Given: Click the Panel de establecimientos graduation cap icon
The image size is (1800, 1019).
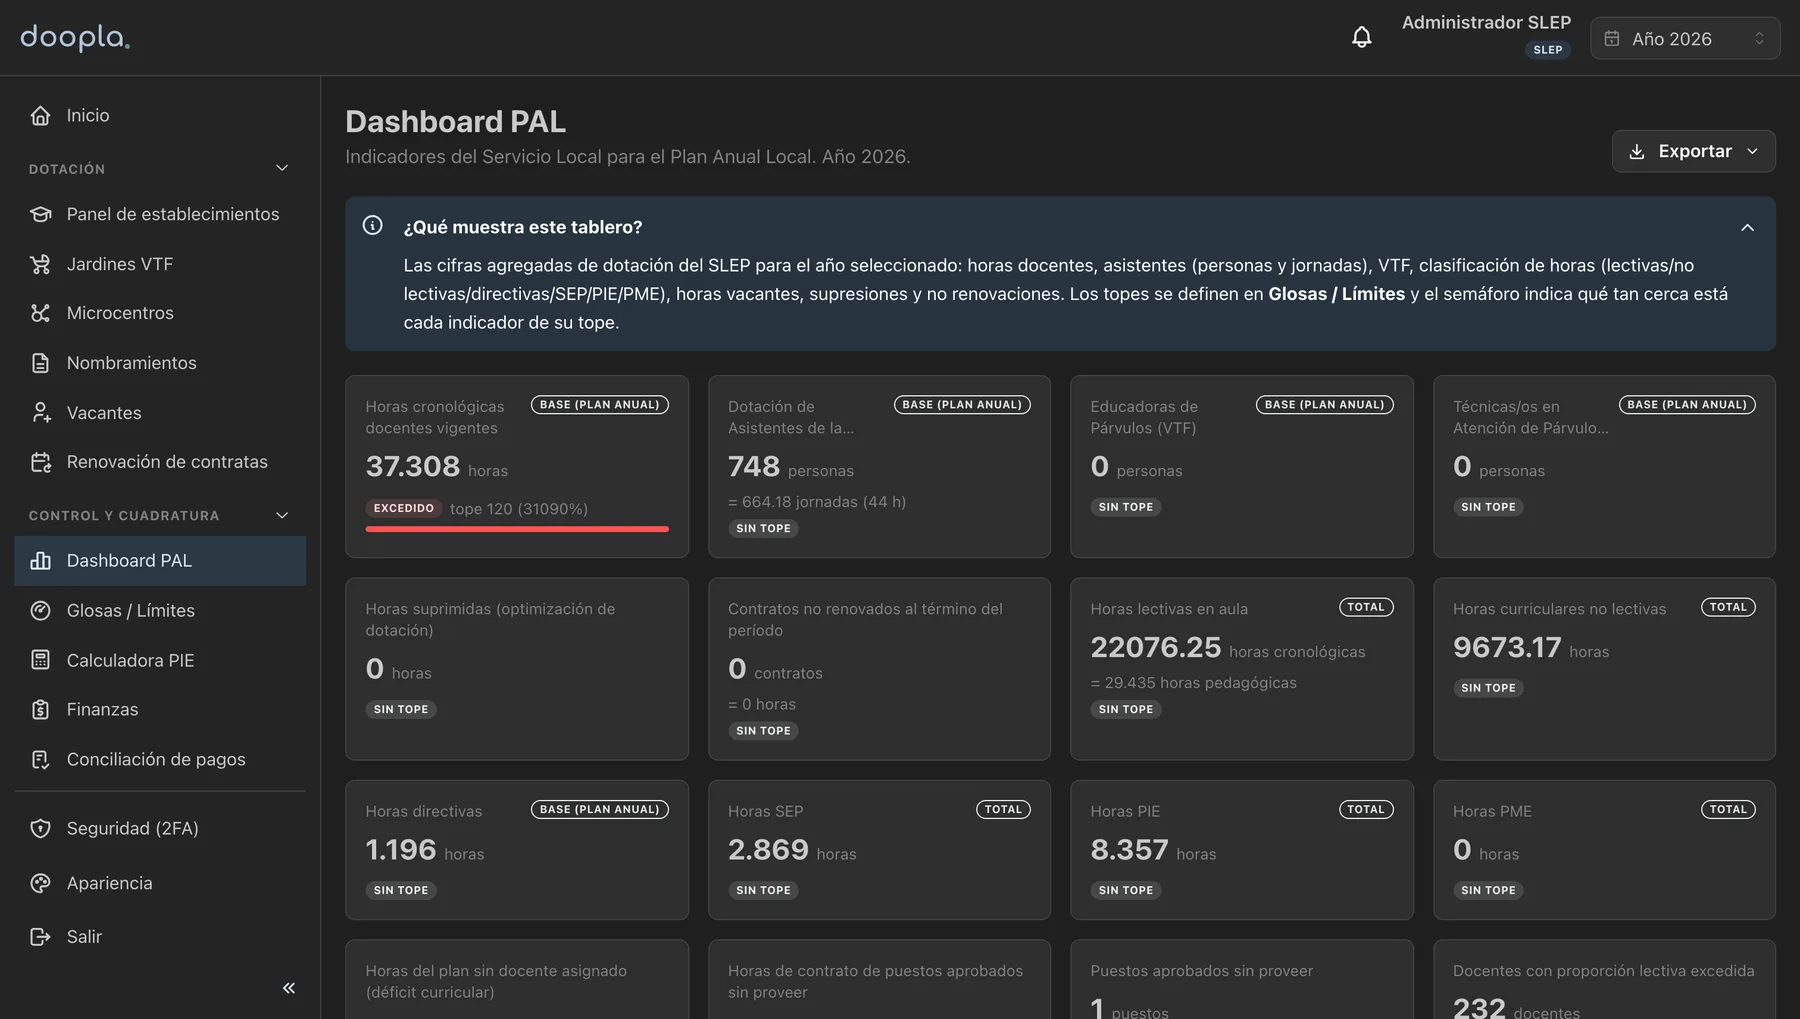Looking at the screenshot, I should tap(40, 214).
